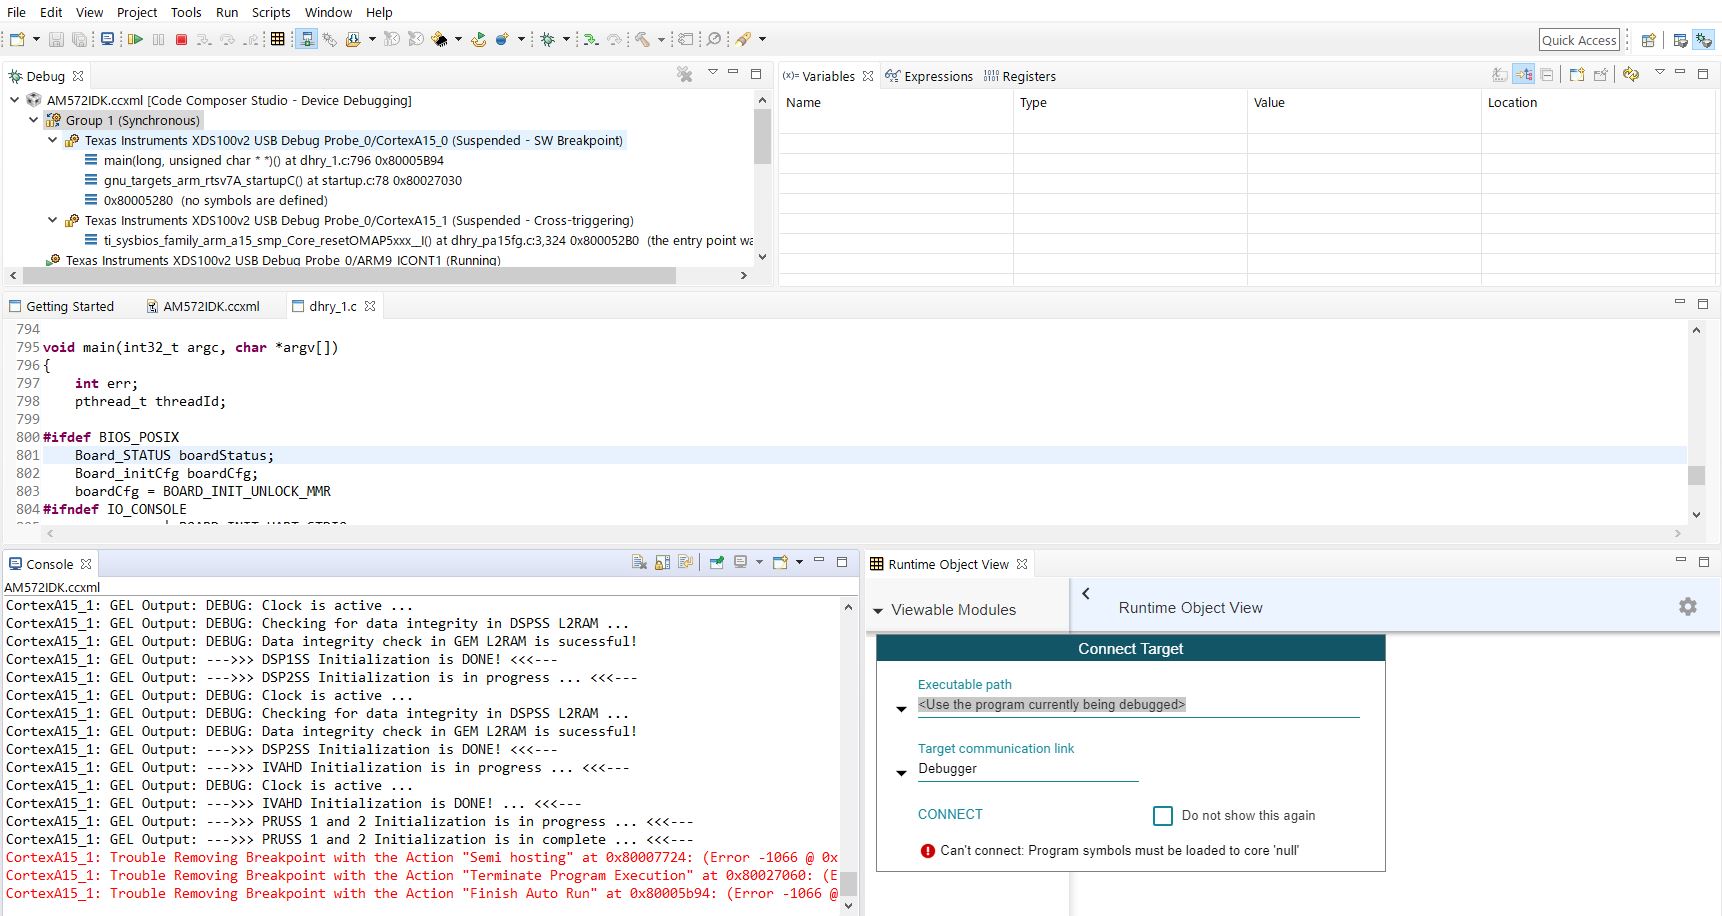Click the Pin Console icon
Screen dimensions: 1722x916
(716, 563)
